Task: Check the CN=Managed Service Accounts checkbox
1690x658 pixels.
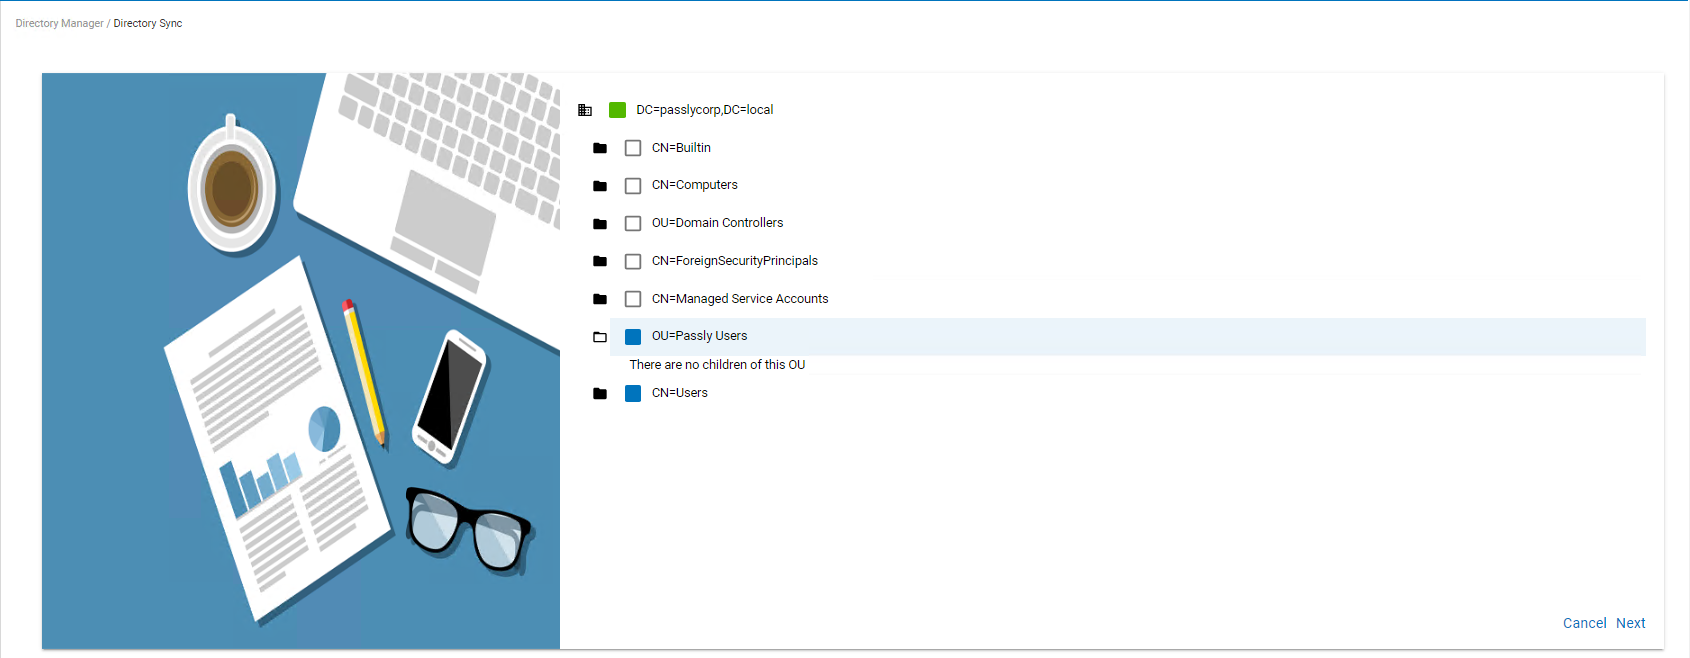Action: (x=633, y=299)
